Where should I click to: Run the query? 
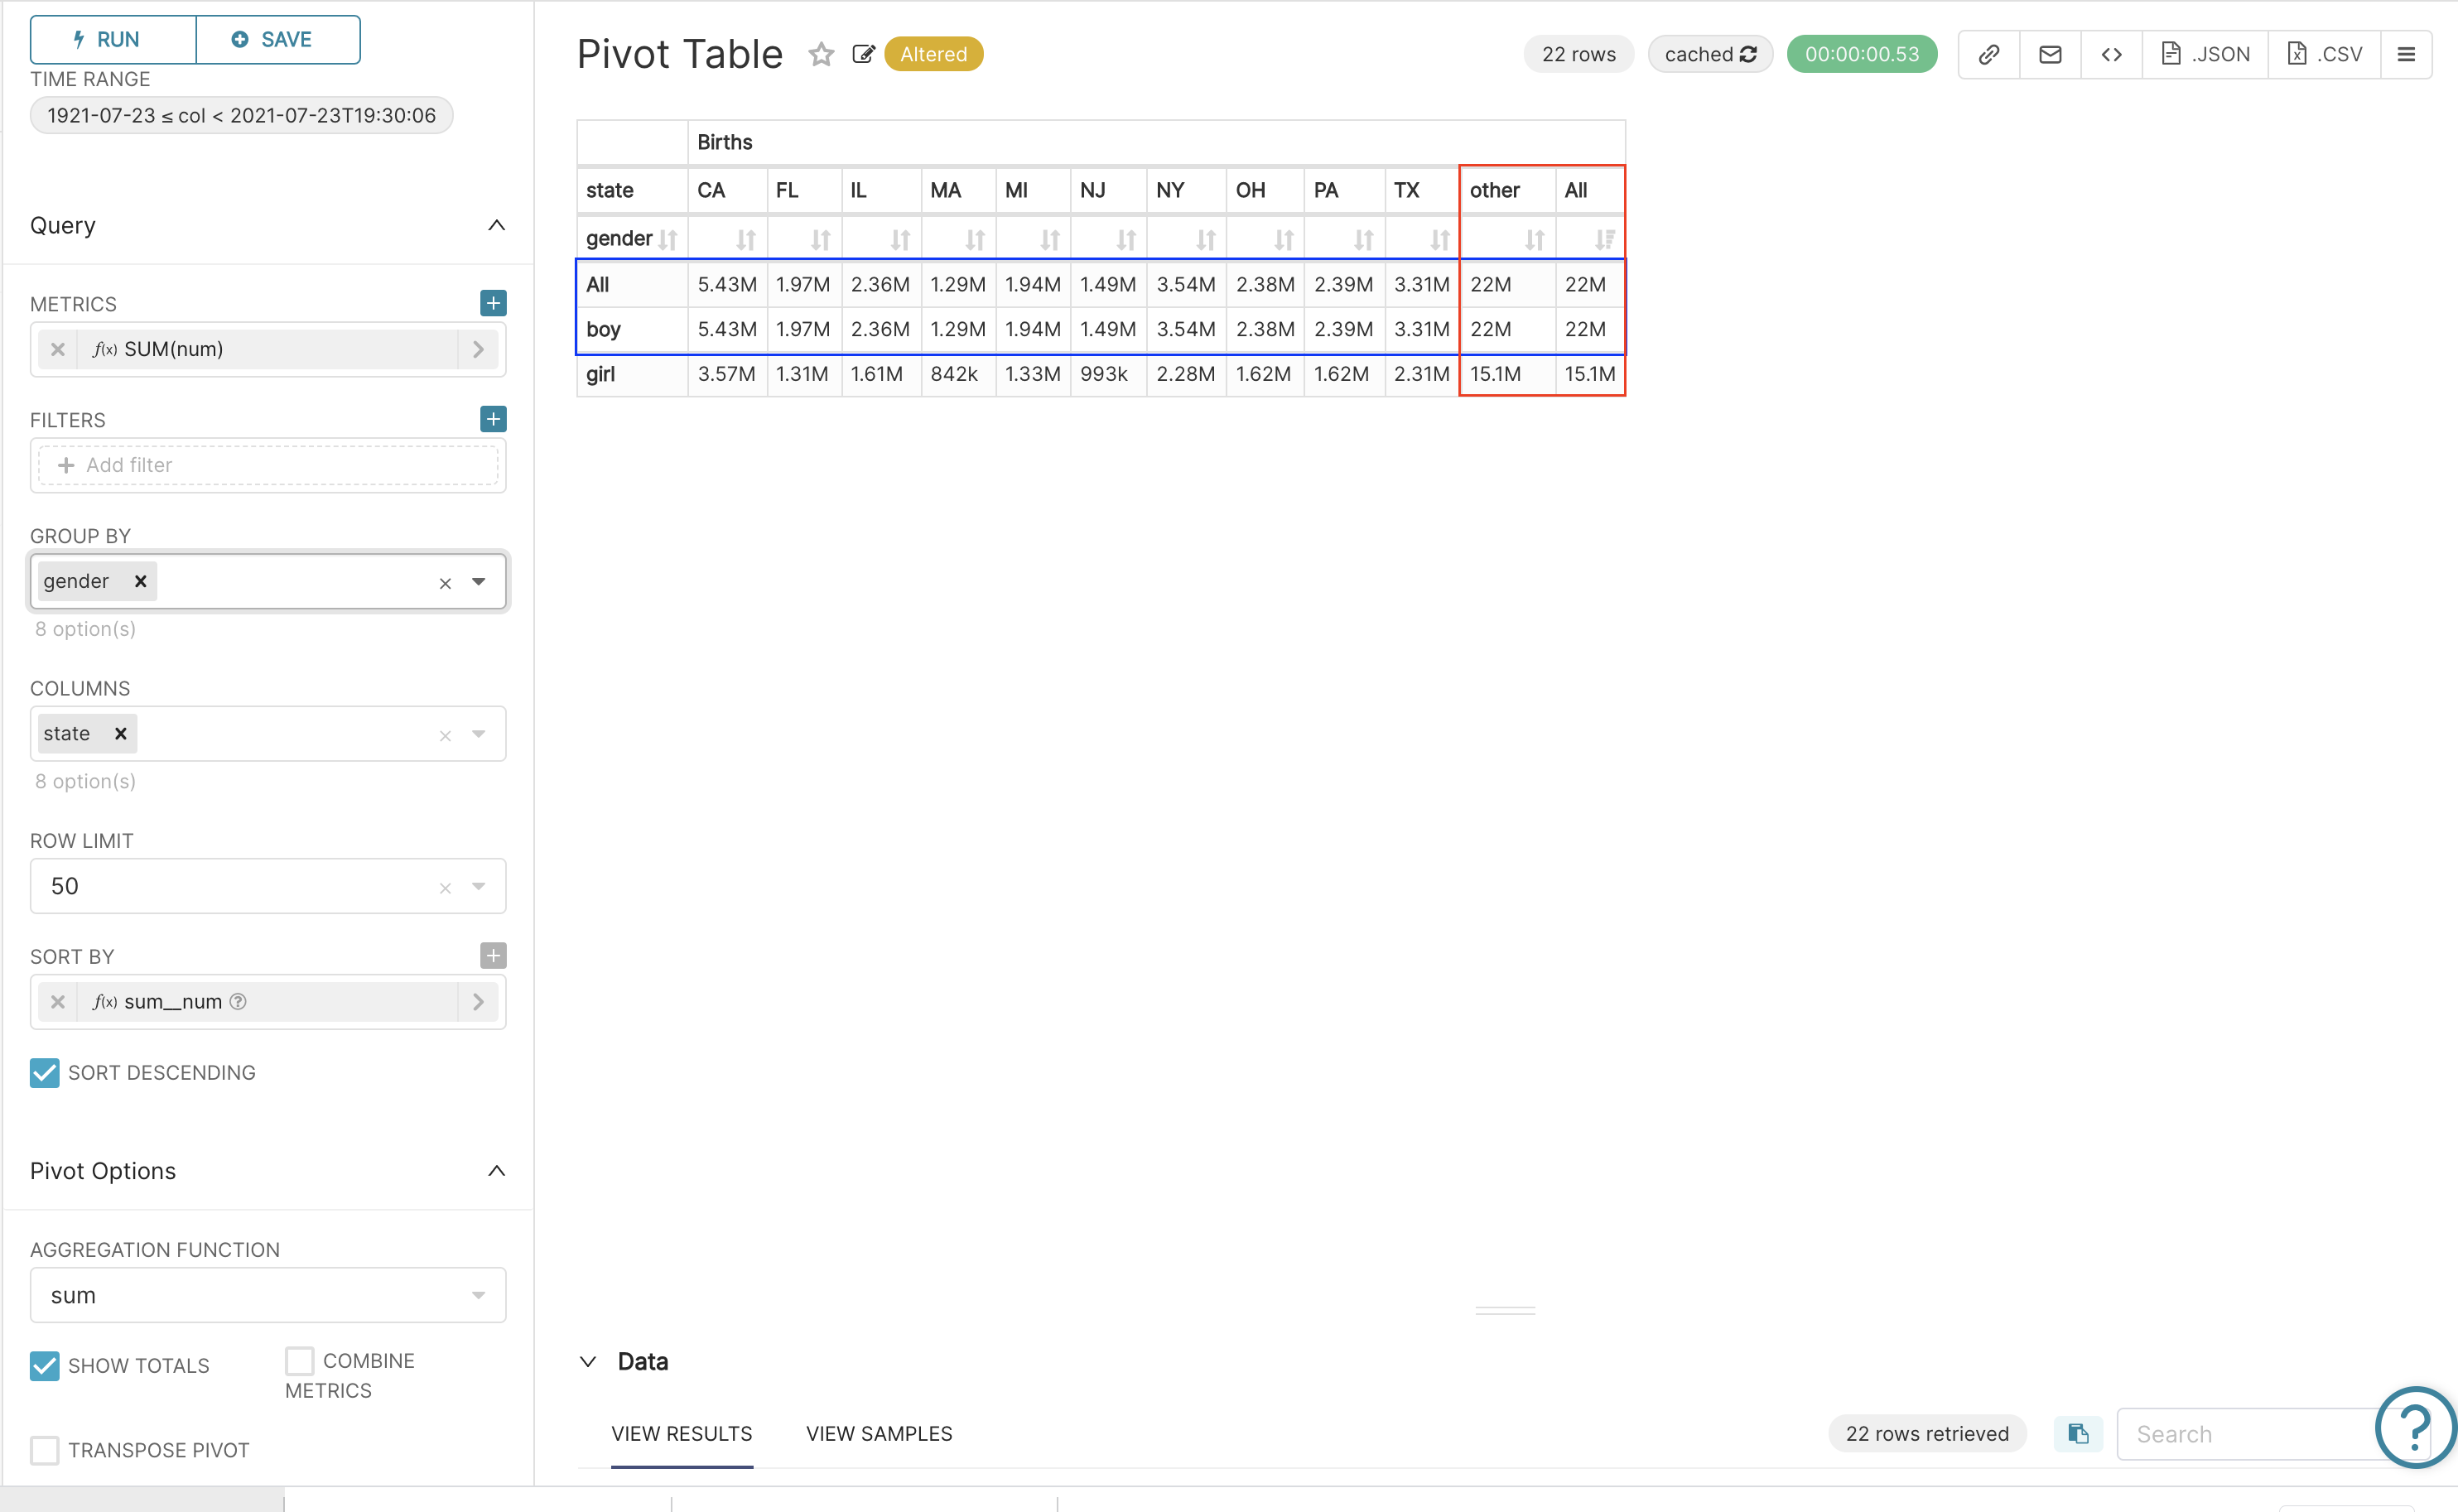coord(111,39)
